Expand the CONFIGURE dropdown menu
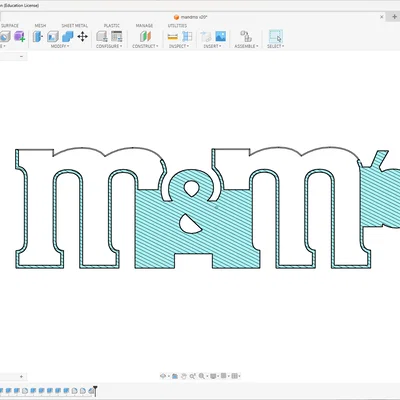The image size is (400, 400). (x=109, y=46)
